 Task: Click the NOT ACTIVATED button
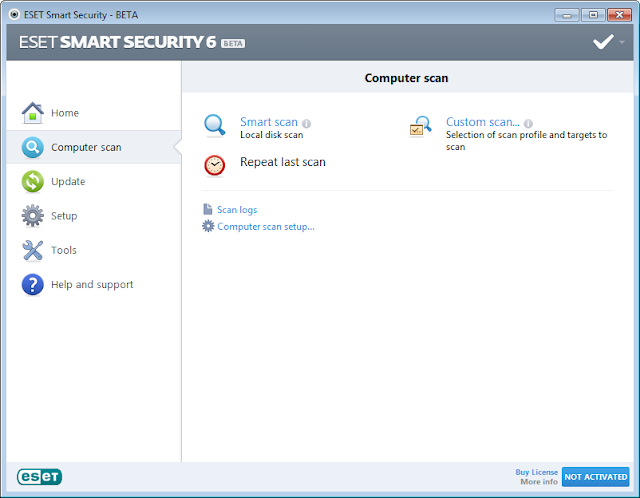click(596, 477)
